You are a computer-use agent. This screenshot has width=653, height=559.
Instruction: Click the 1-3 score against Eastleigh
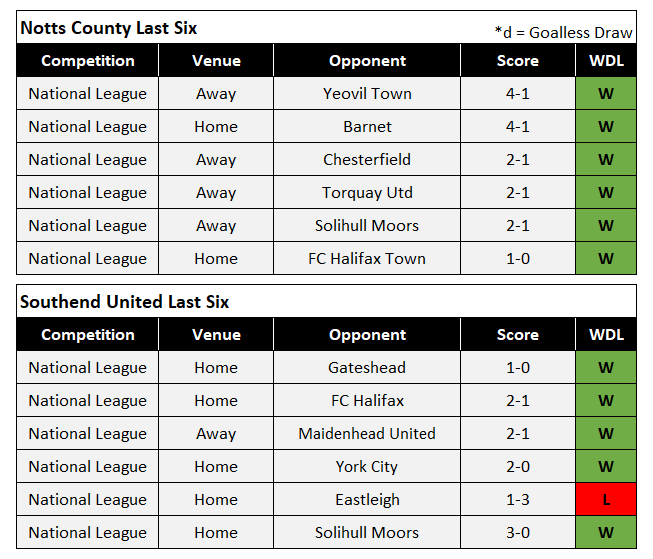[518, 499]
